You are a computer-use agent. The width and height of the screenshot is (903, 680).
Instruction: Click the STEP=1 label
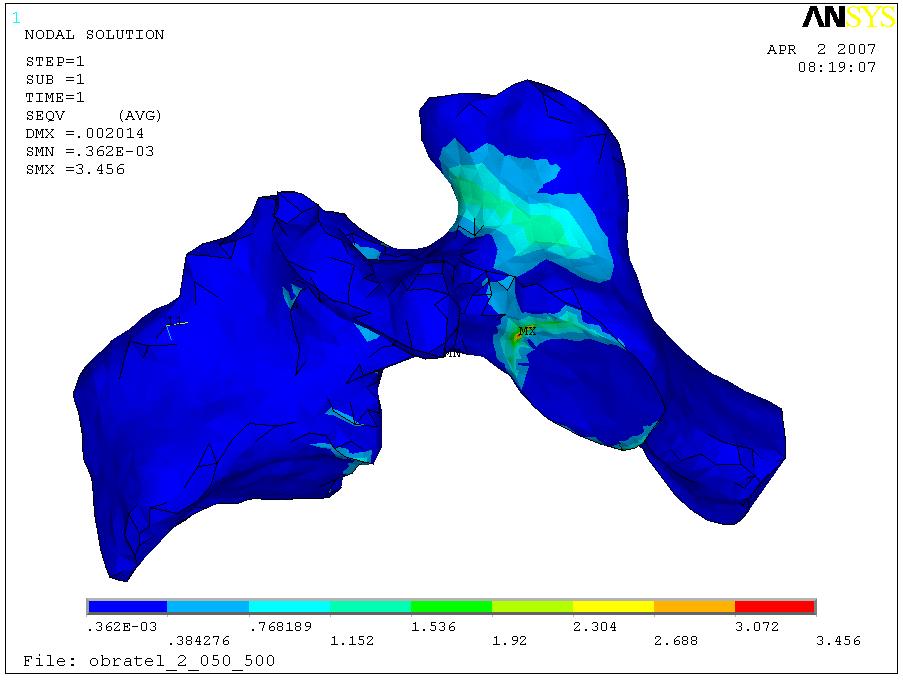[55, 61]
